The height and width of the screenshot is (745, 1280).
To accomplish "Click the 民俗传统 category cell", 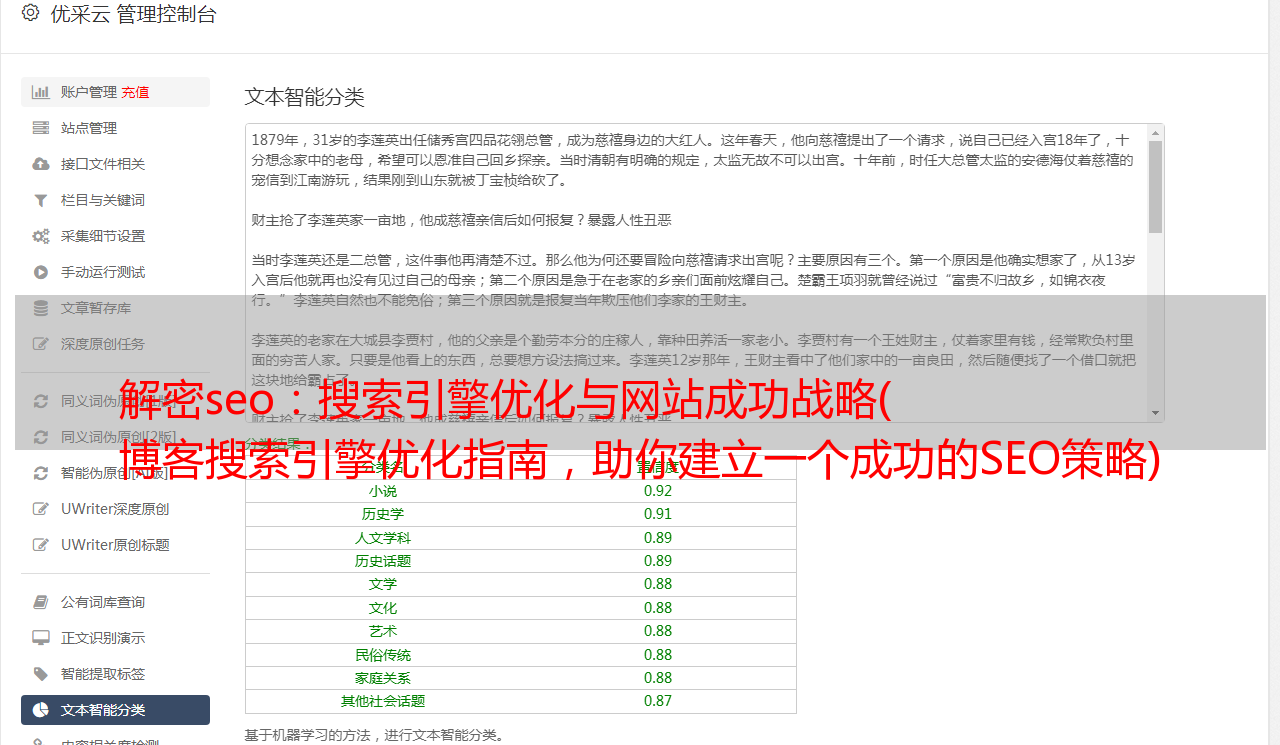I will (383, 655).
